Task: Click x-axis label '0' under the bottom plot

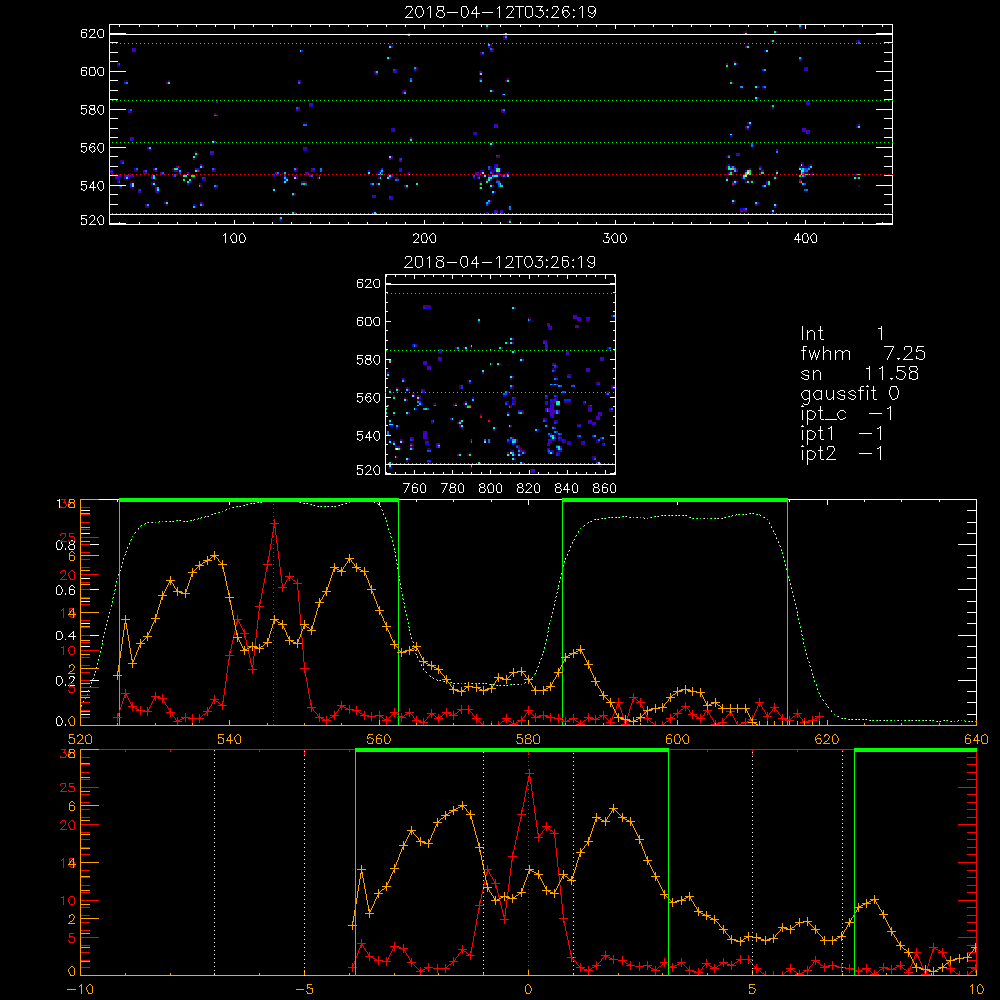Action: tap(528, 990)
